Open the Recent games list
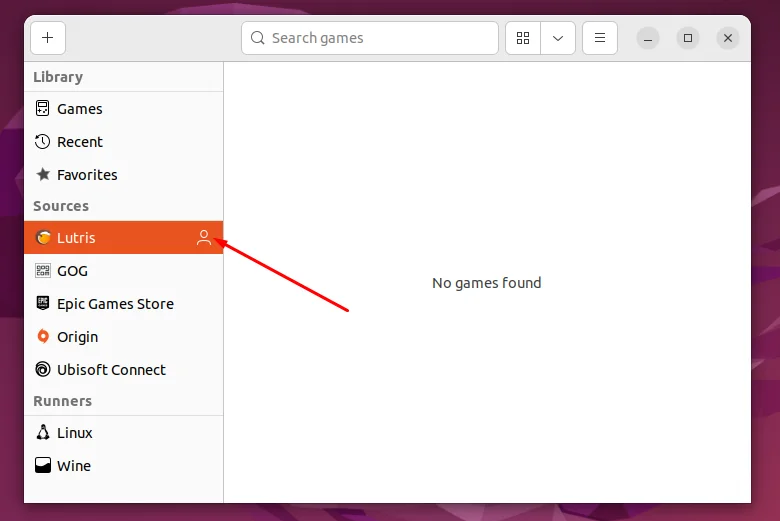 pos(124,142)
